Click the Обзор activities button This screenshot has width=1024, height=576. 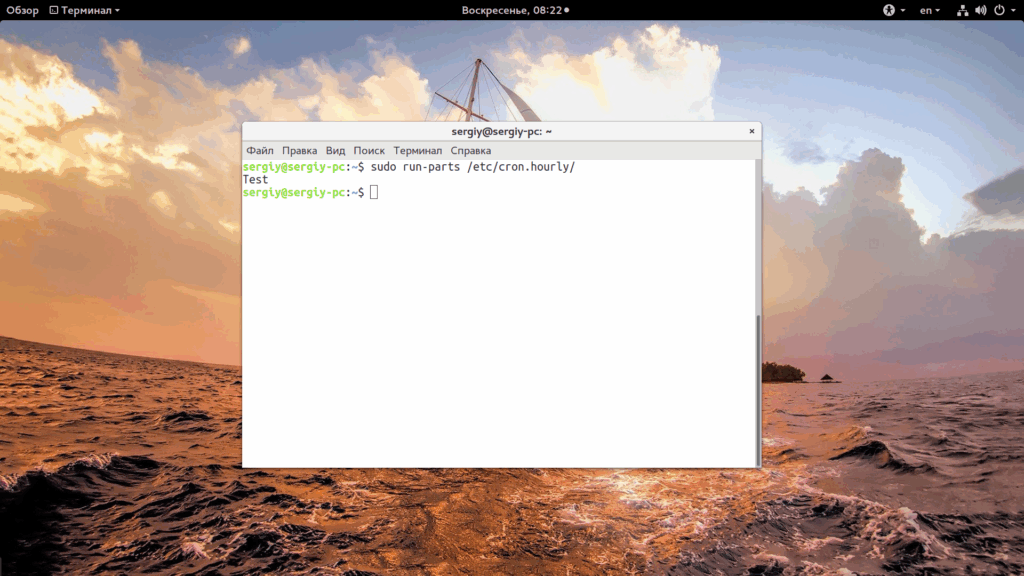click(22, 10)
